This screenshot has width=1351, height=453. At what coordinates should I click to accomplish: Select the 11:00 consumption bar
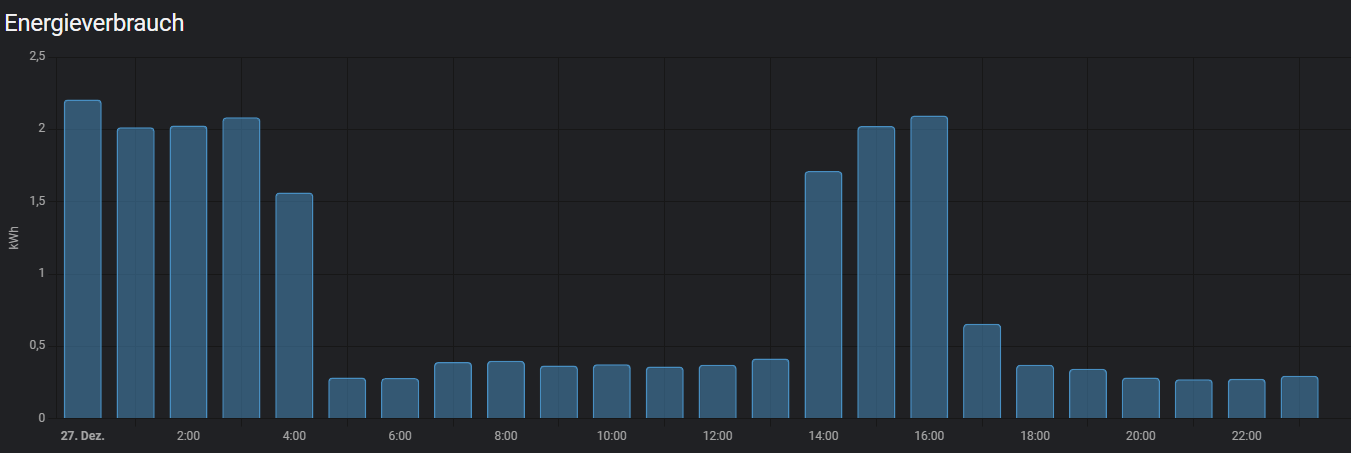[665, 393]
